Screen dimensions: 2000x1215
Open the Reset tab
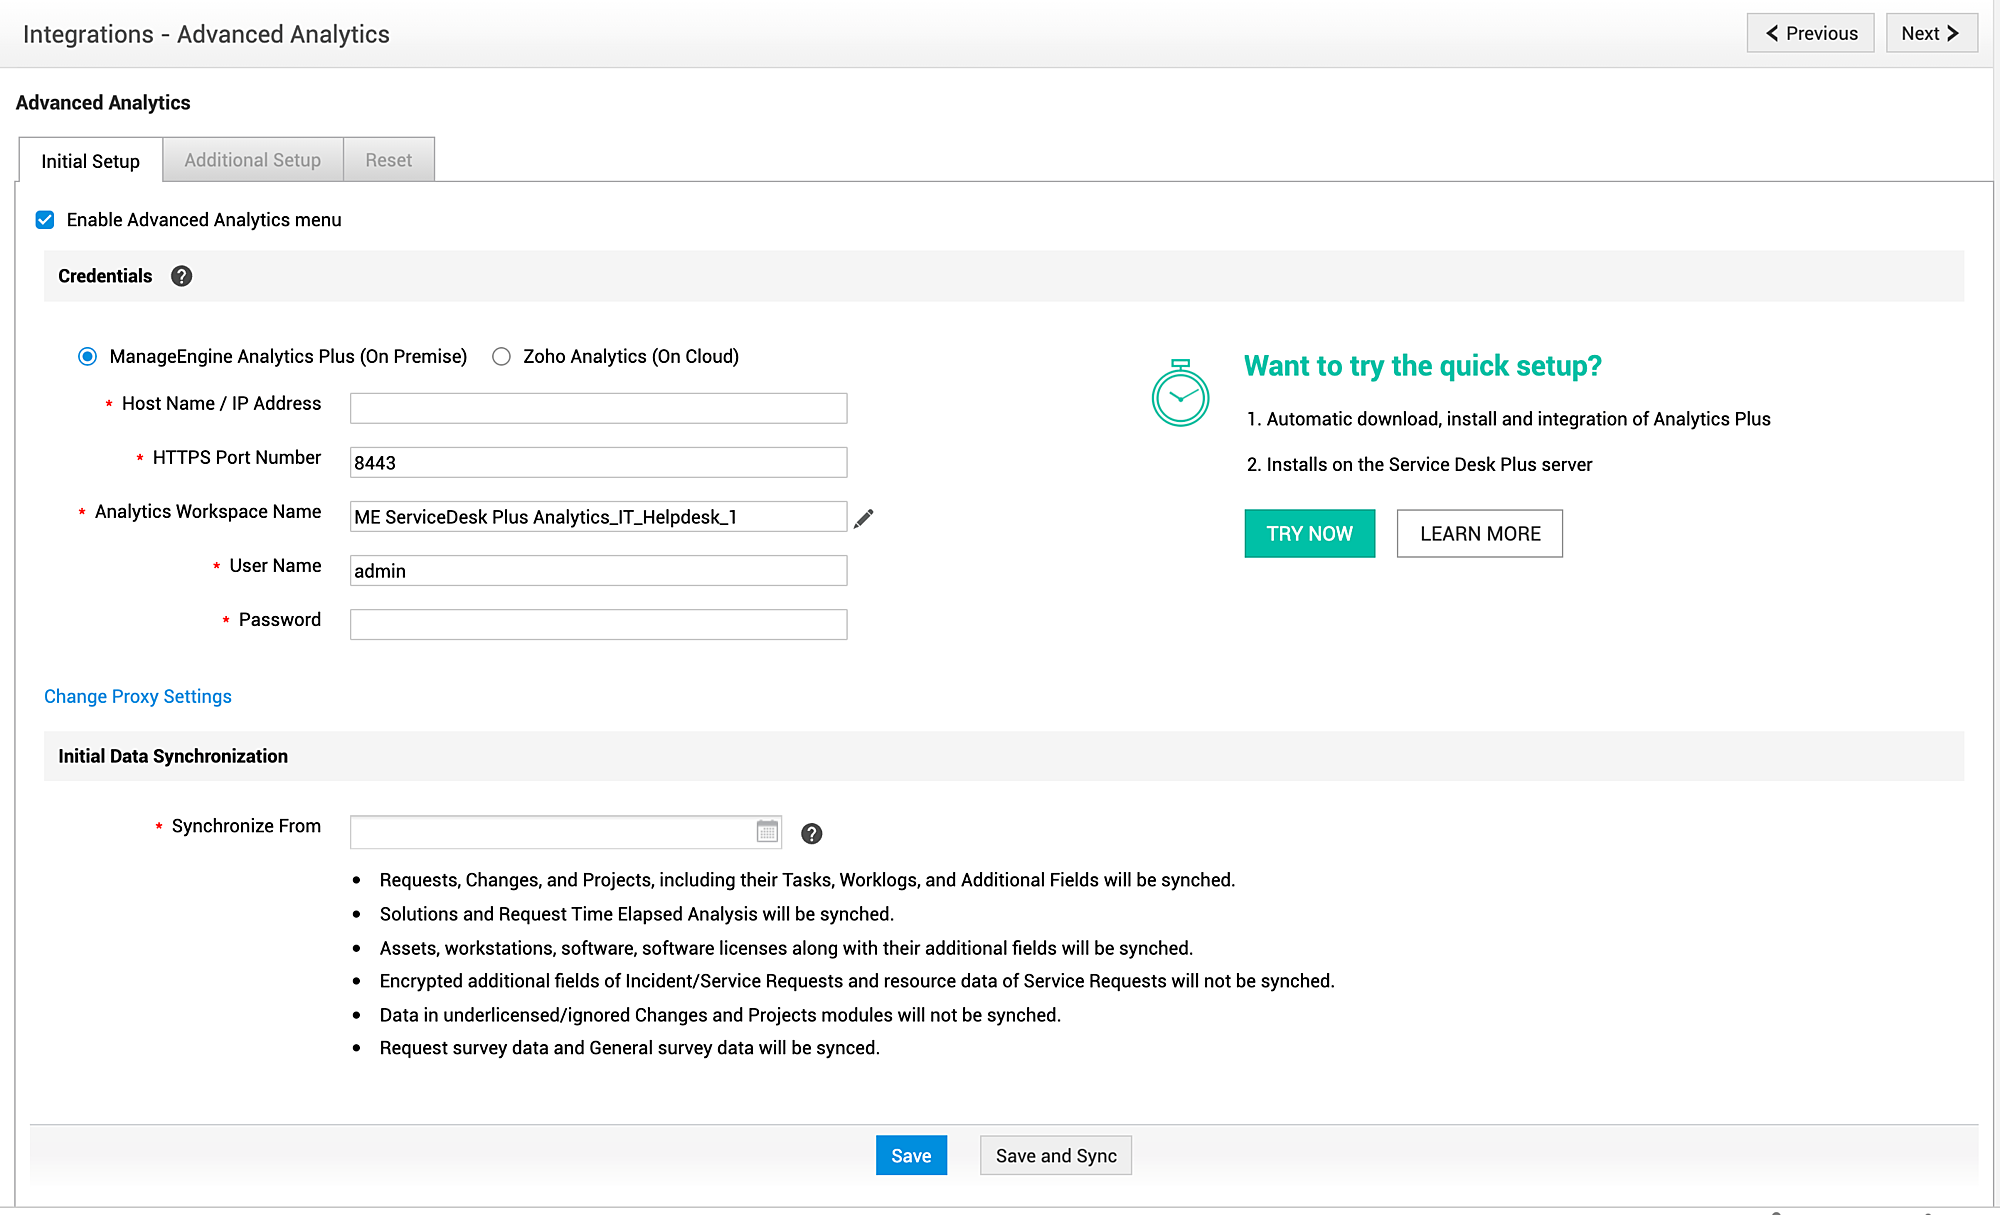coord(388,160)
